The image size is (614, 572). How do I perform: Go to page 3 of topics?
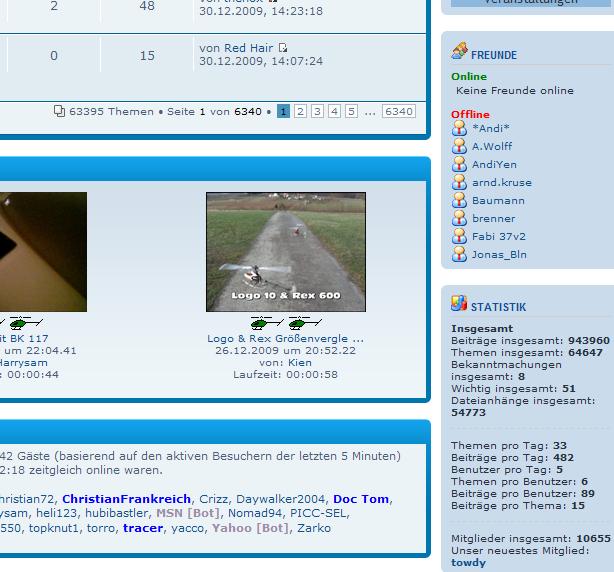coord(317,111)
